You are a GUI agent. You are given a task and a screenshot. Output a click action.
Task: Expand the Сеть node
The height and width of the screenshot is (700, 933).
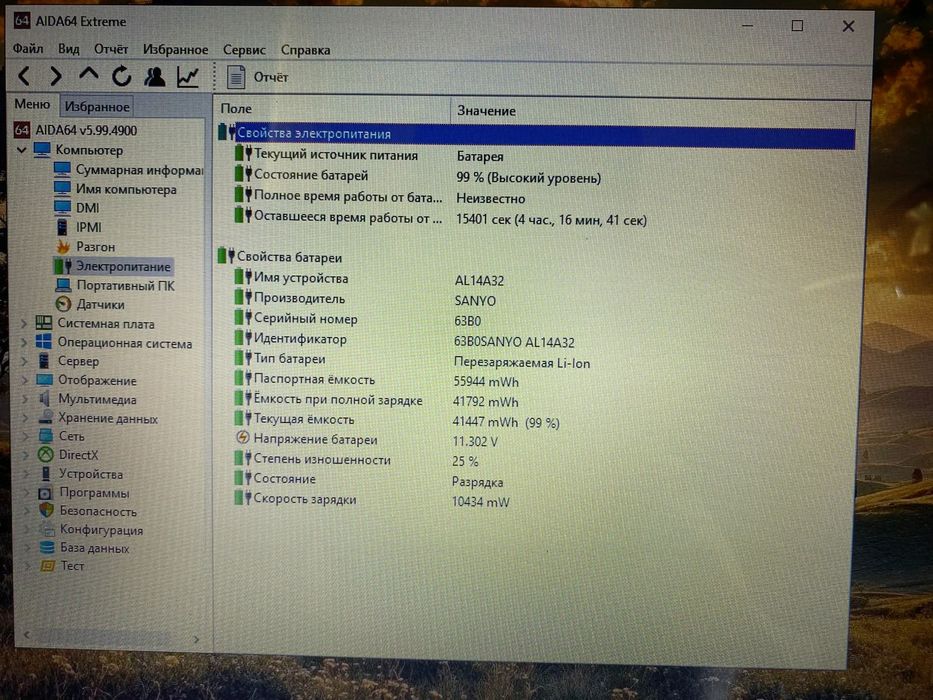coord(26,436)
